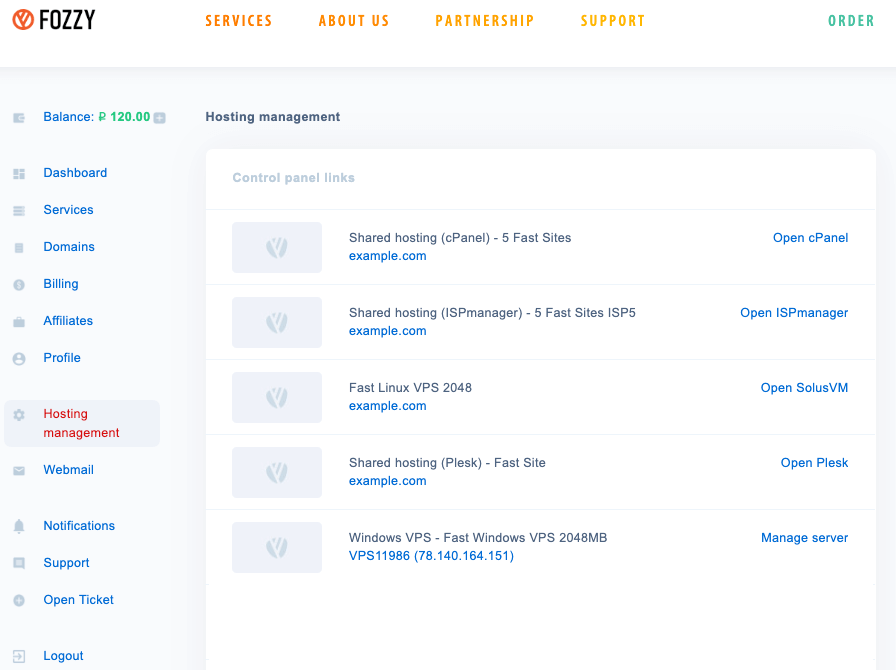Select the Services list icon
The height and width of the screenshot is (670, 896).
pos(18,210)
